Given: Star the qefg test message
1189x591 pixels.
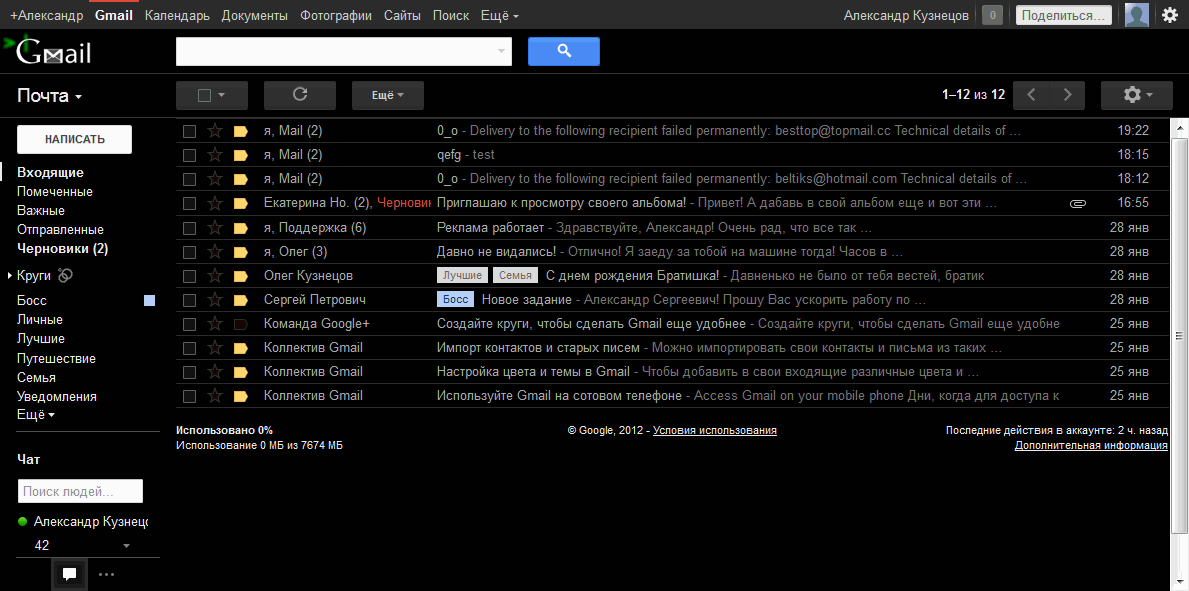Looking at the screenshot, I should click(x=215, y=155).
